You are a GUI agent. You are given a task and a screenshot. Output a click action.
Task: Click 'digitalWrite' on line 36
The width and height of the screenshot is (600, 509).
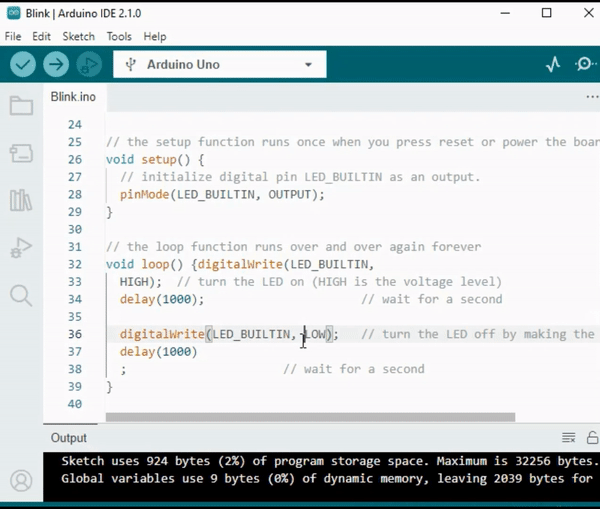(162, 334)
